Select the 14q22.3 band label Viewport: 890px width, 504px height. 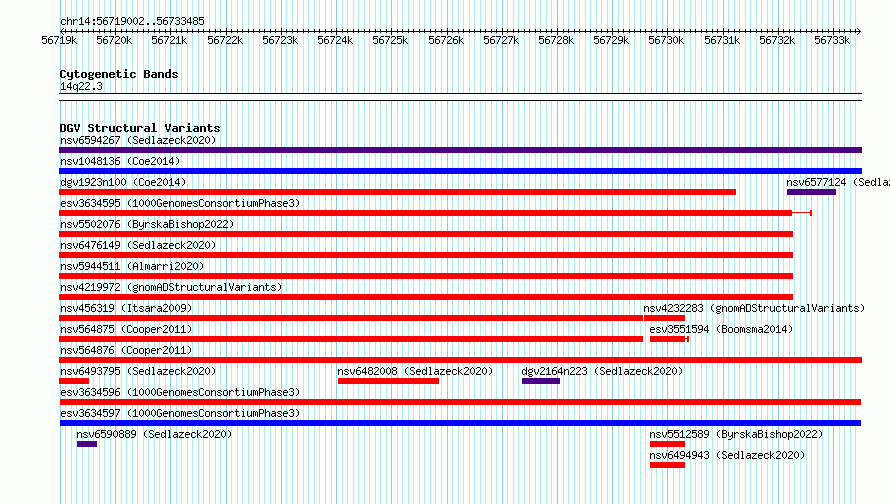pos(81,86)
